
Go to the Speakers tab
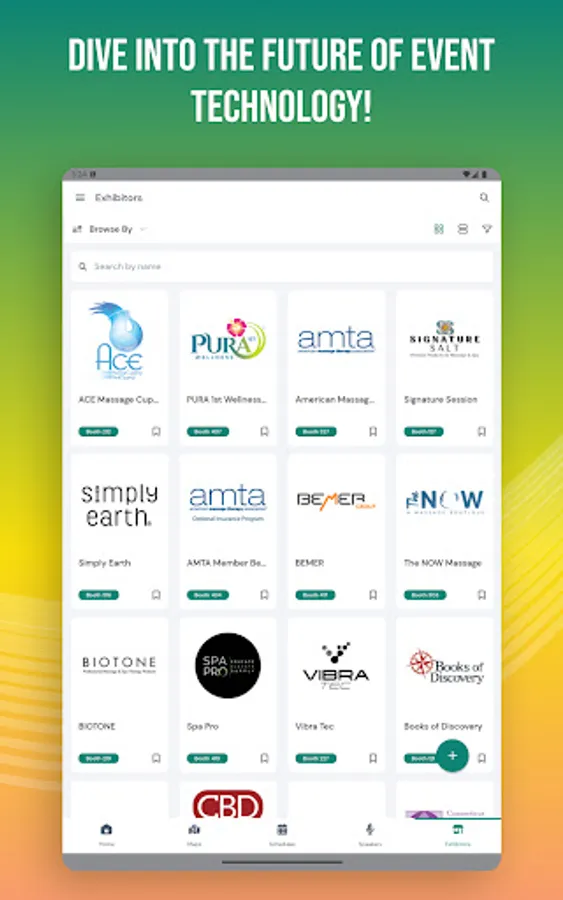pyautogui.click(x=370, y=835)
